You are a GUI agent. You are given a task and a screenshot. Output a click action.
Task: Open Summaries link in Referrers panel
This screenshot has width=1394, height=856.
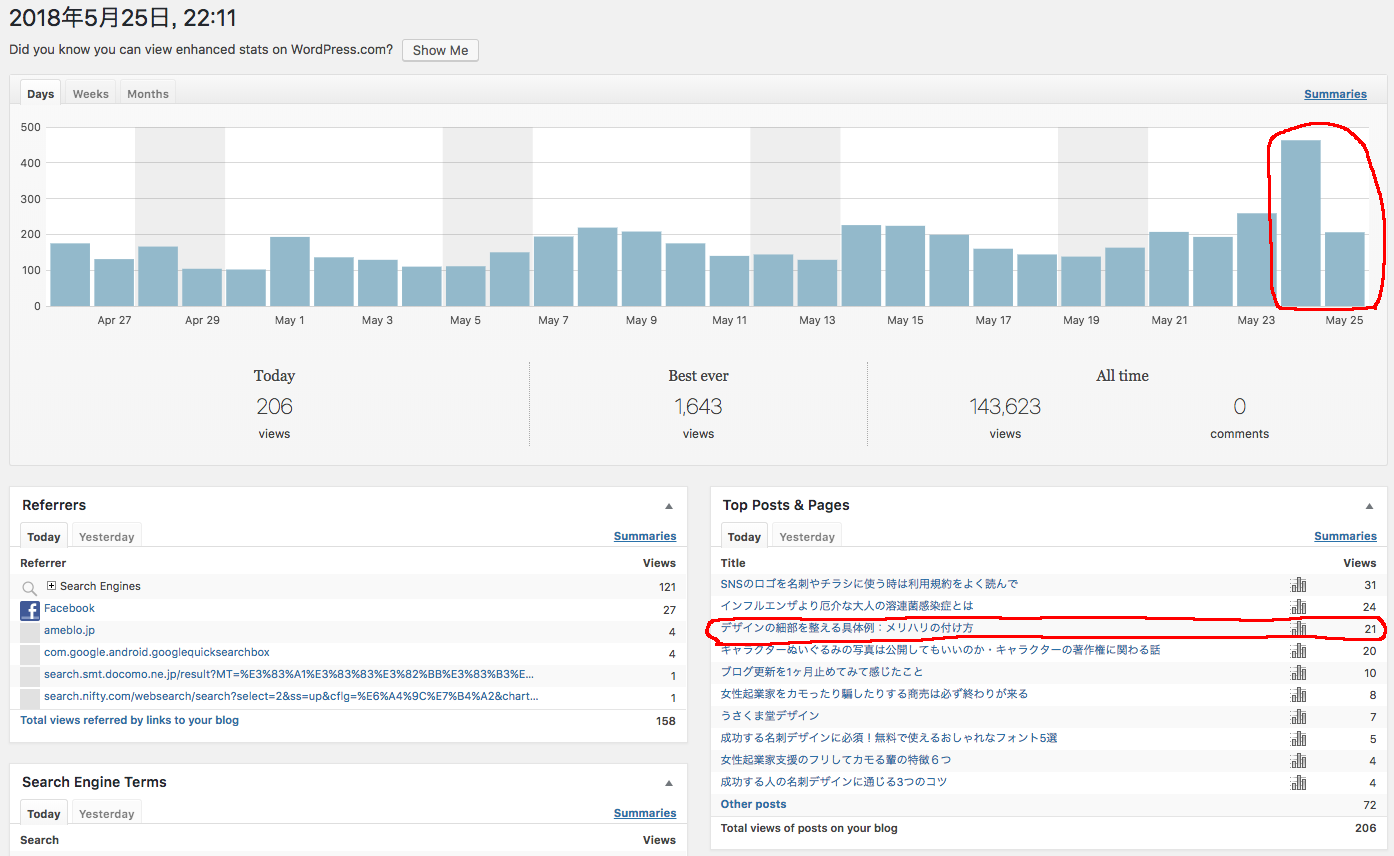pyautogui.click(x=645, y=536)
